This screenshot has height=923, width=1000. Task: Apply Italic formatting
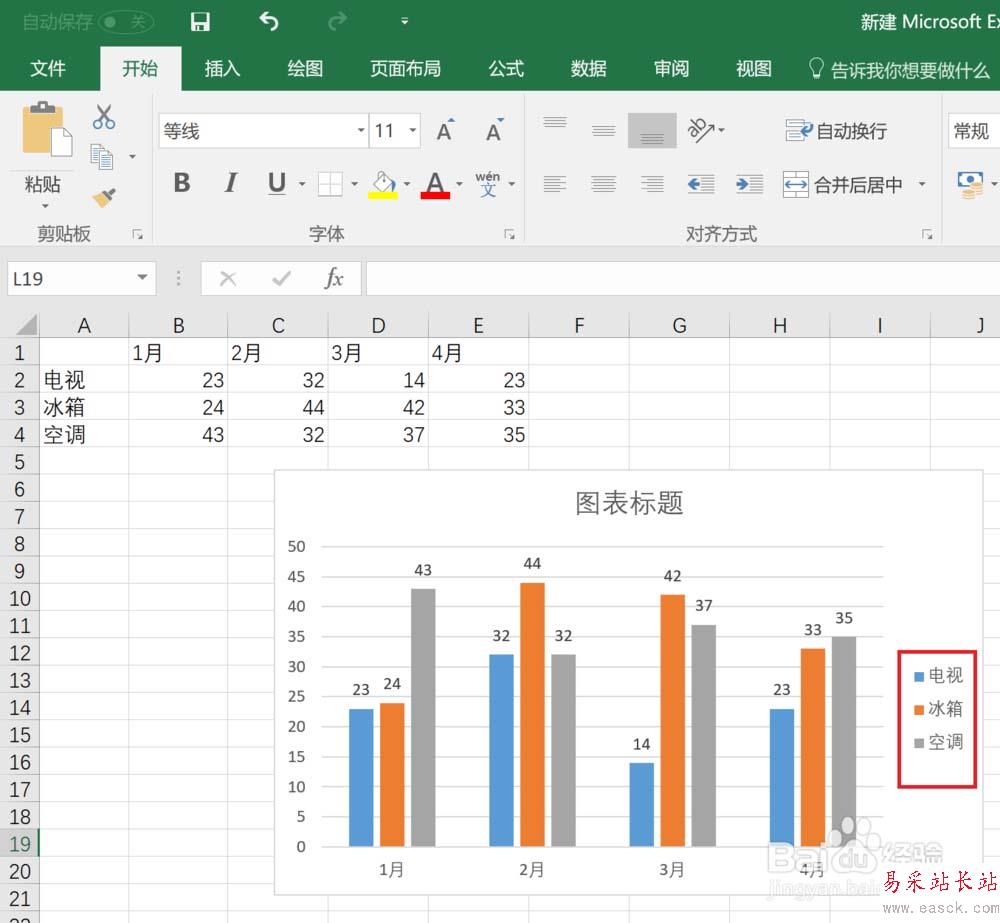tap(230, 183)
